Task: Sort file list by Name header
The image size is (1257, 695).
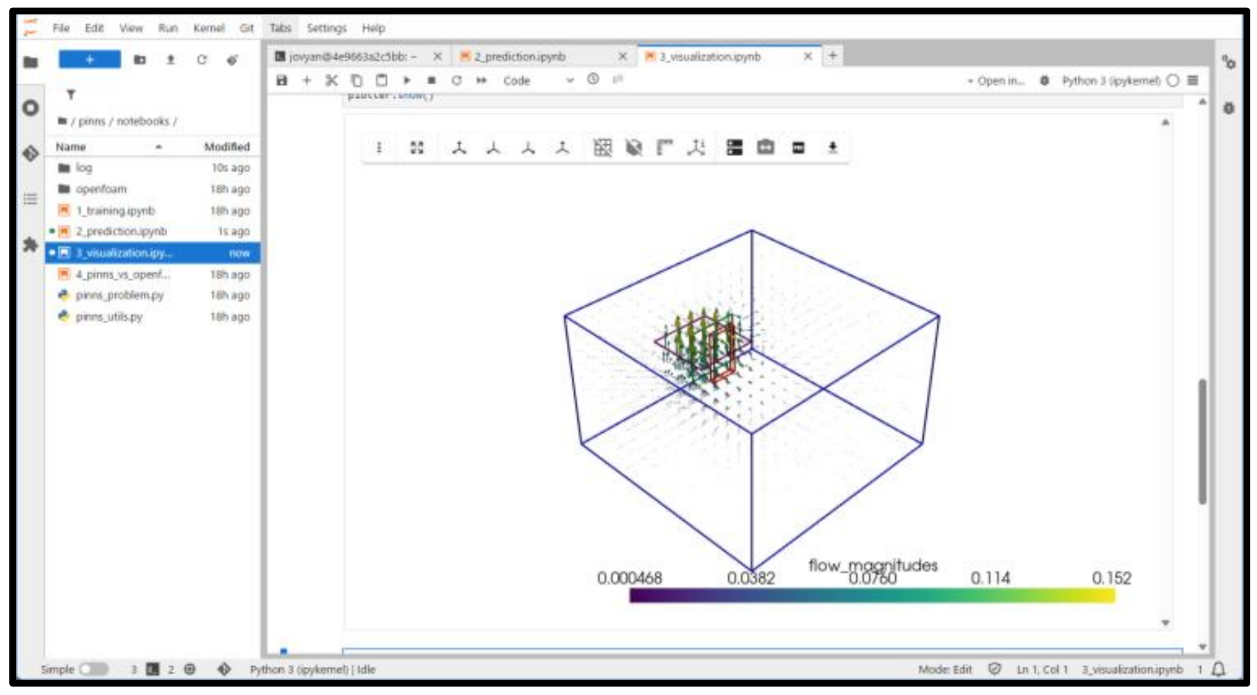Action: pyautogui.click(x=72, y=147)
